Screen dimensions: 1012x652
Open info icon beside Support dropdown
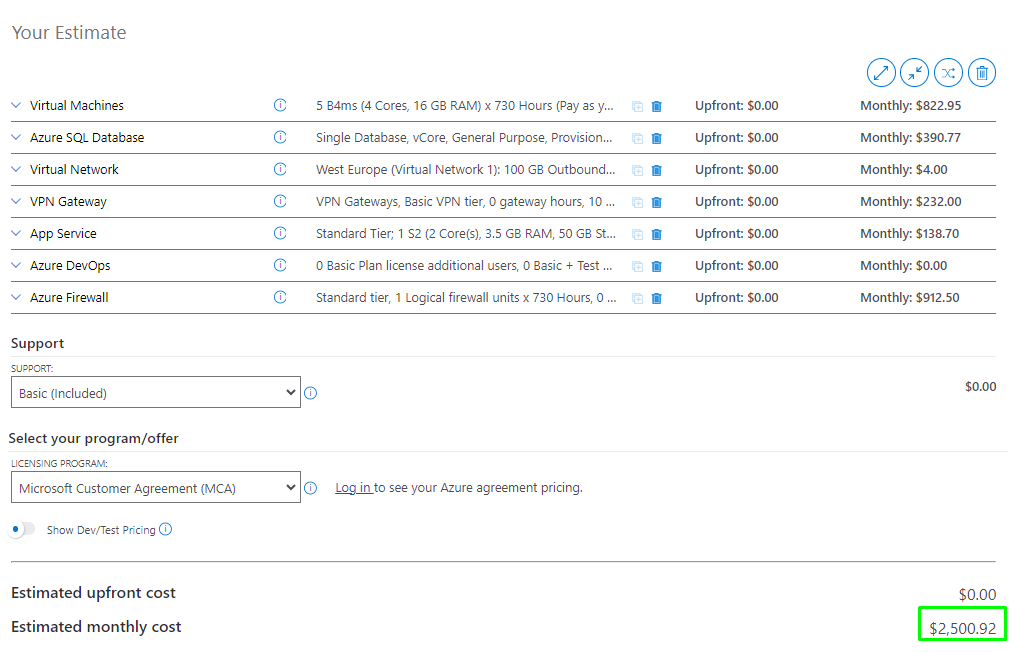coord(310,393)
